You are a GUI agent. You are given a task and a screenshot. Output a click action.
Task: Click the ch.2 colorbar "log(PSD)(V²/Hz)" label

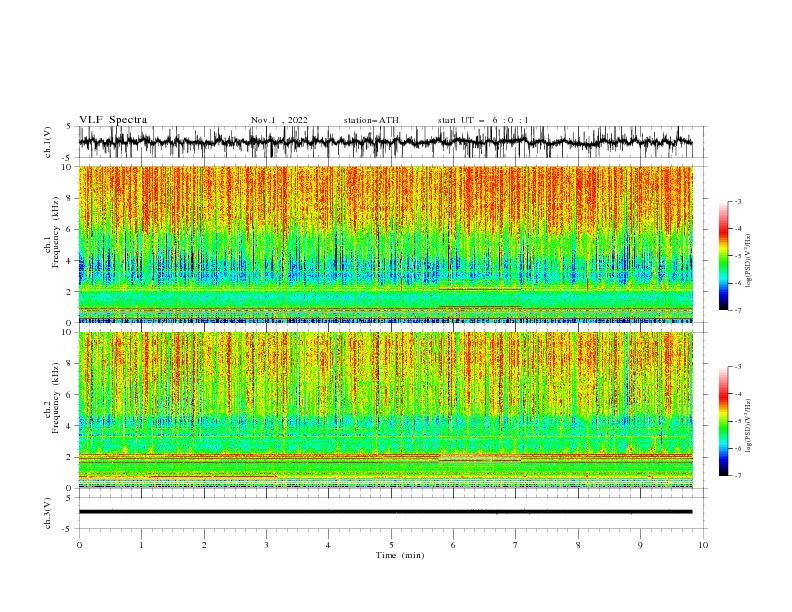pyautogui.click(x=749, y=426)
